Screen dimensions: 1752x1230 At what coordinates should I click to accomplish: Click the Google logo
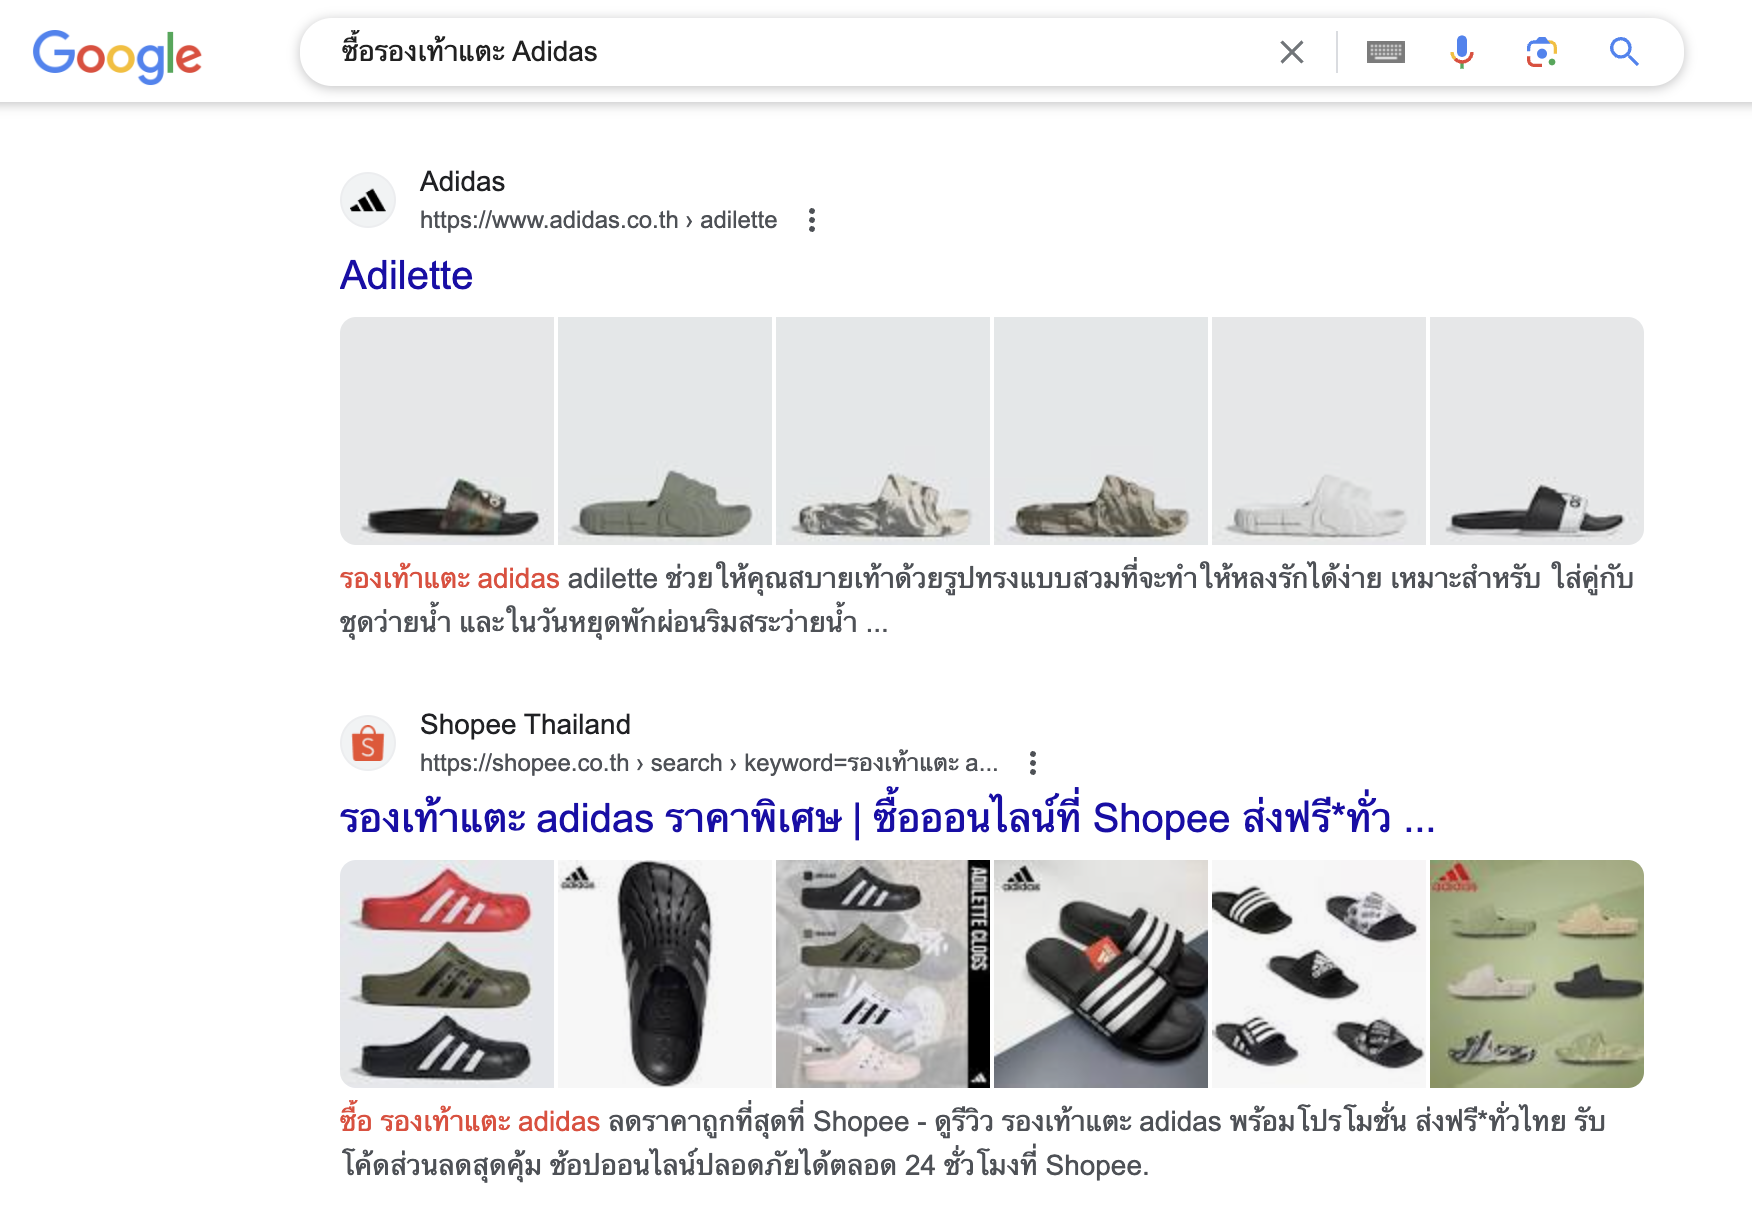tap(117, 55)
